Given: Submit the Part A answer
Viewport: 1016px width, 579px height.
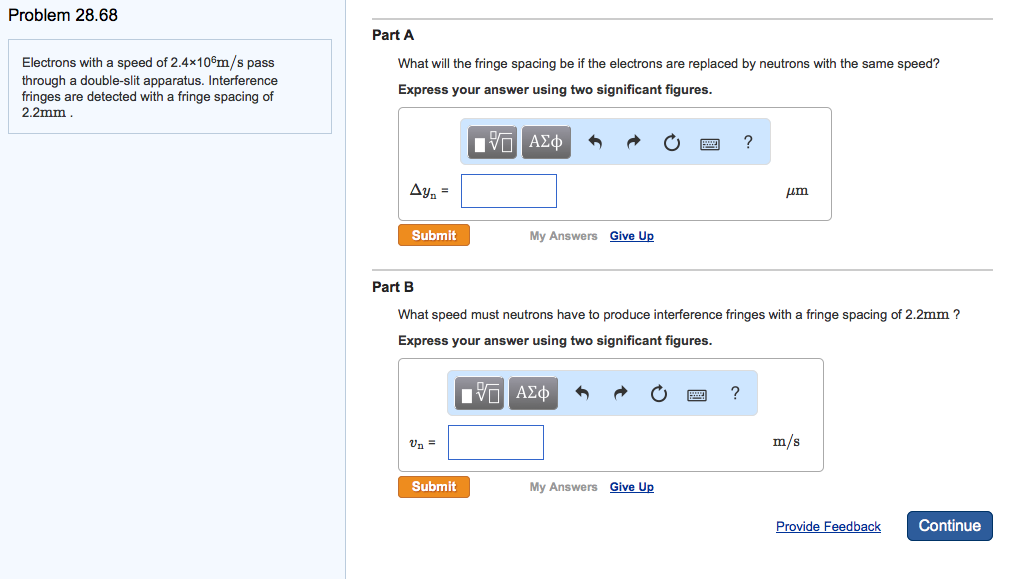Looking at the screenshot, I should 433,236.
